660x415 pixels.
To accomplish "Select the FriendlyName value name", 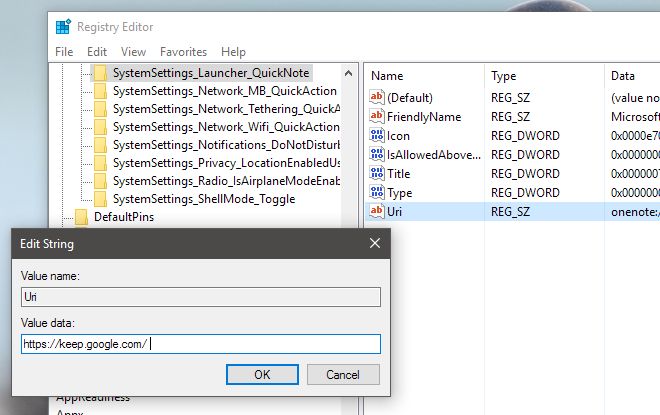I will 424,117.
